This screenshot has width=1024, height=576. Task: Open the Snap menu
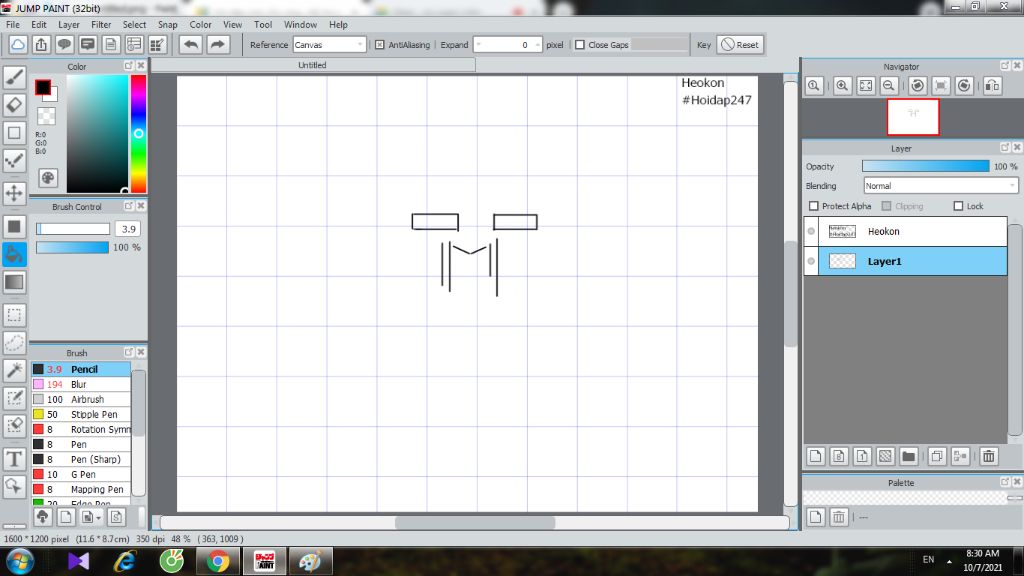point(167,25)
